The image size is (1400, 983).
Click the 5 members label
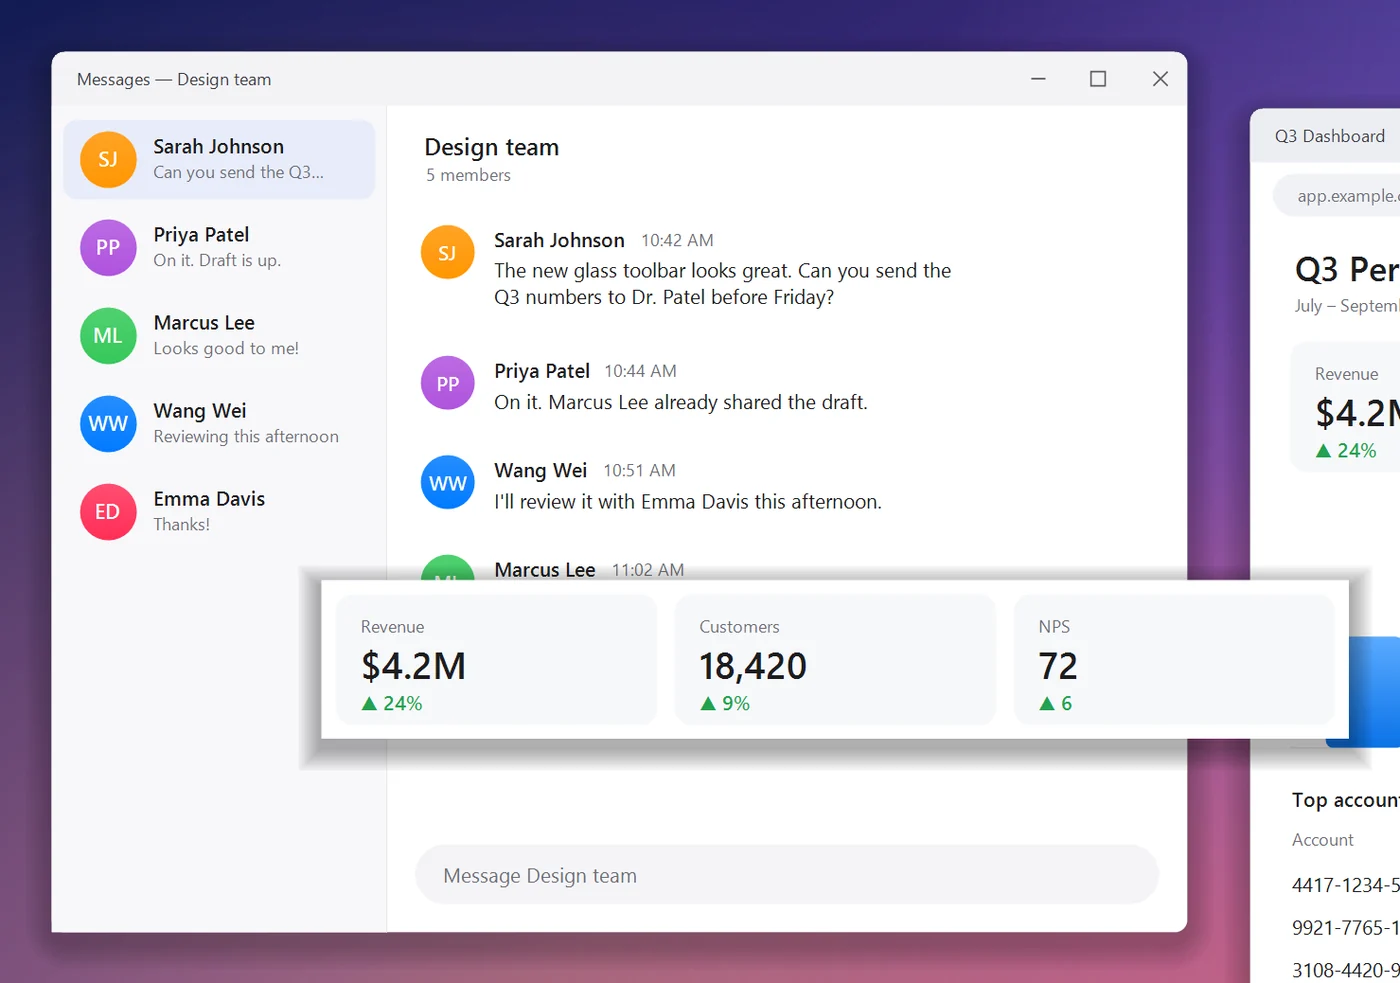(468, 175)
